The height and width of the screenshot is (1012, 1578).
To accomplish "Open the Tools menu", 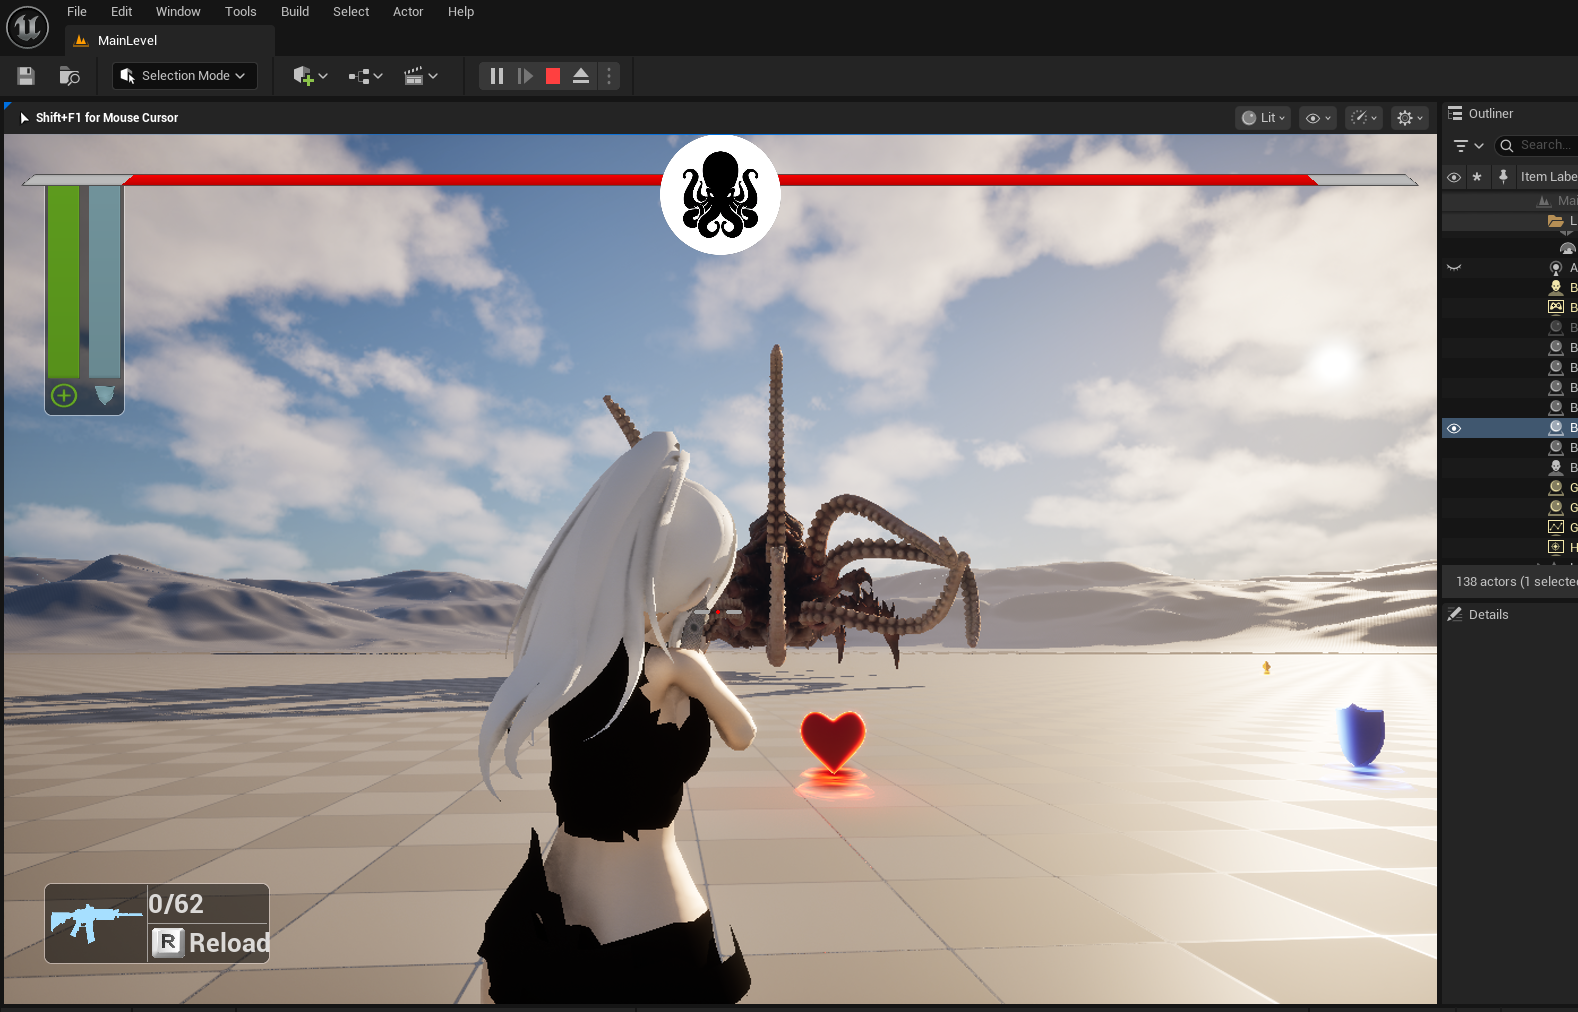I will [240, 12].
